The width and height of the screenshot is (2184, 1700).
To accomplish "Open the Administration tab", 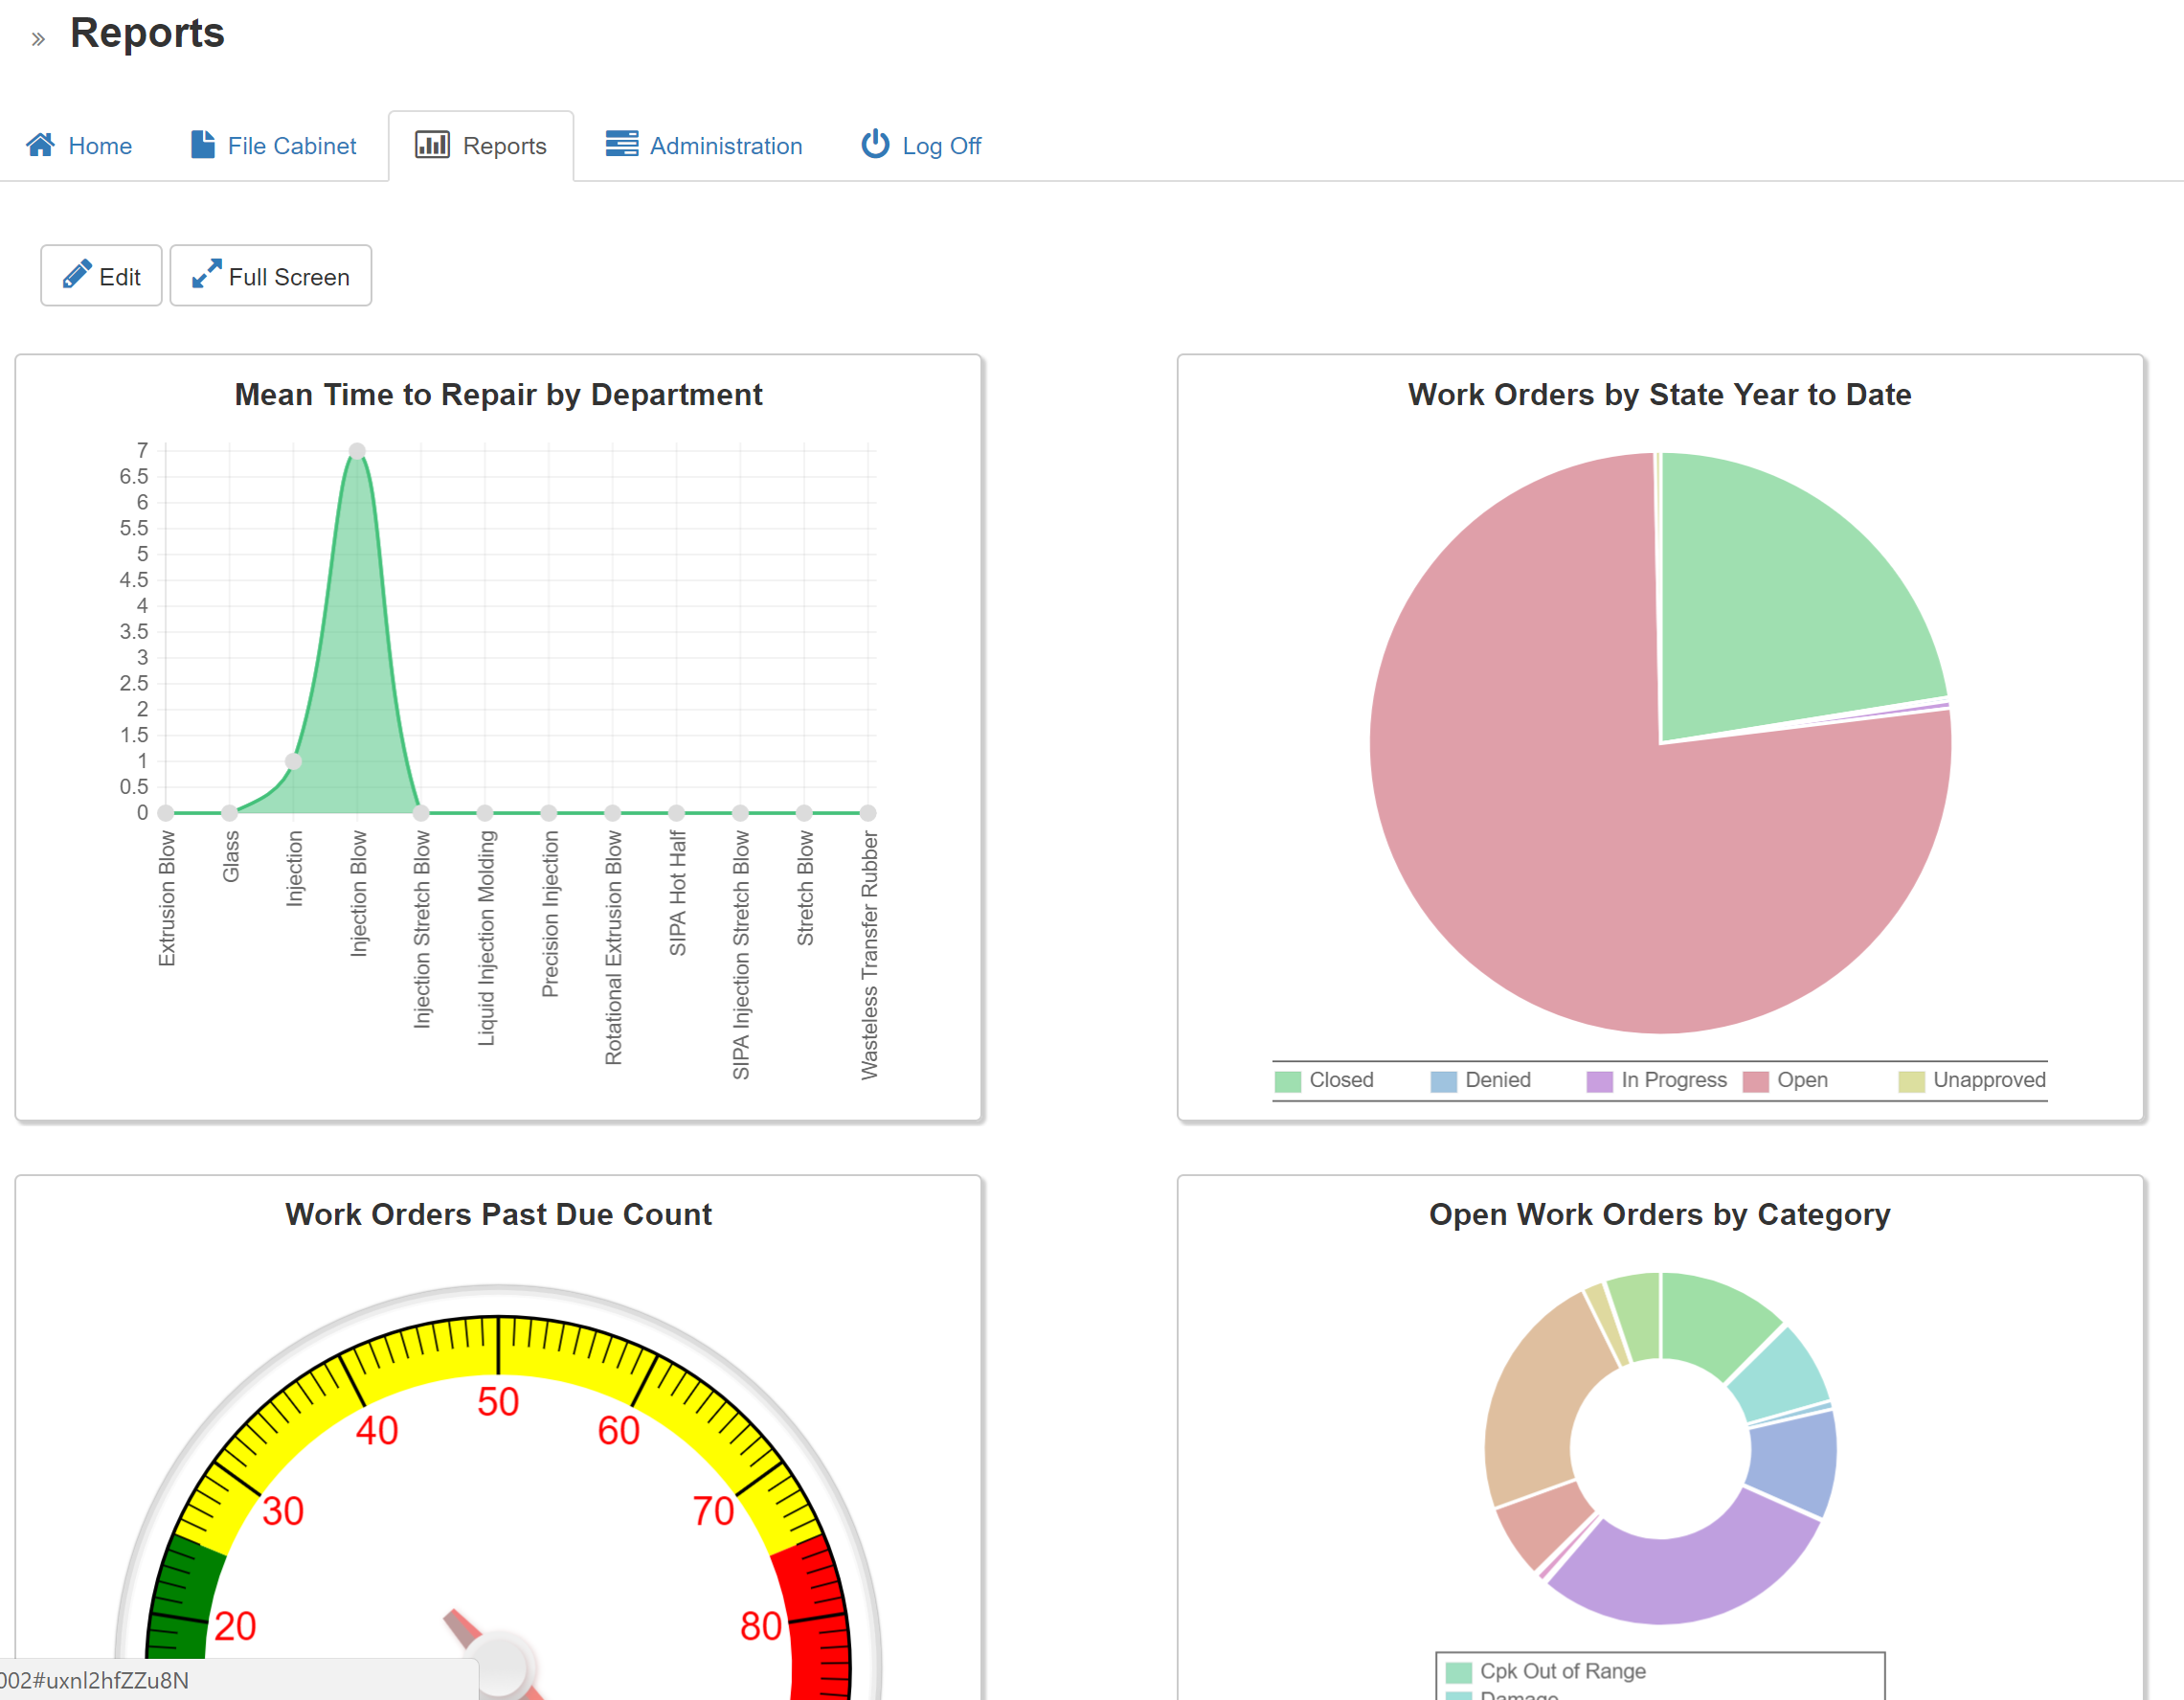I will [725, 146].
